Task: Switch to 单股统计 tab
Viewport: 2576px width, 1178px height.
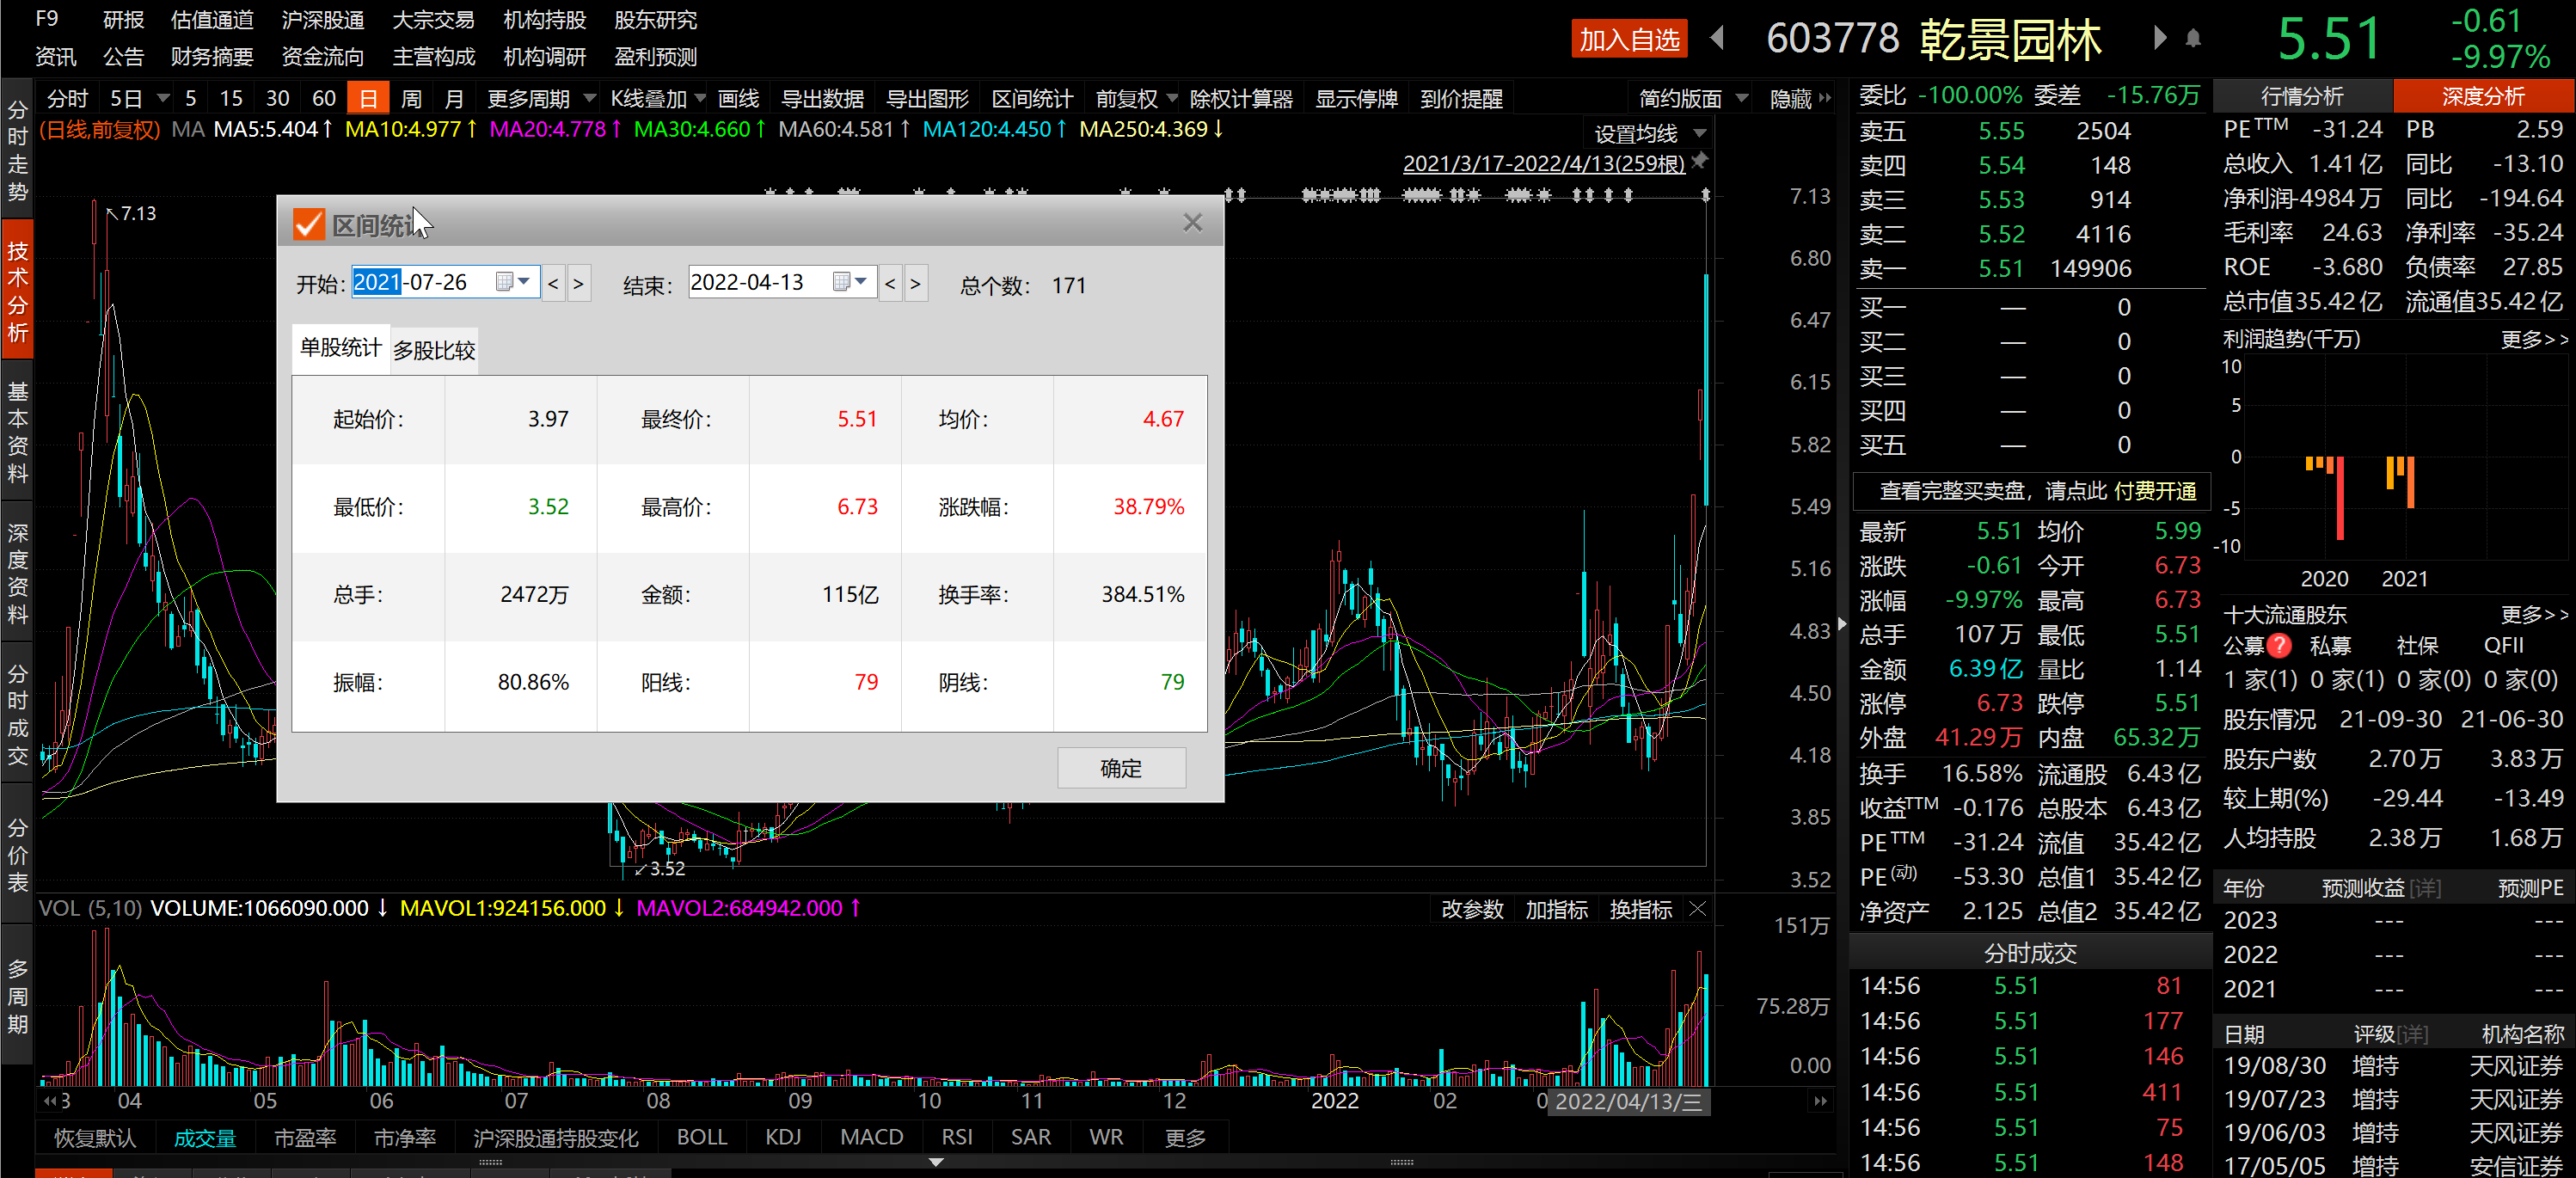Action: coord(340,348)
